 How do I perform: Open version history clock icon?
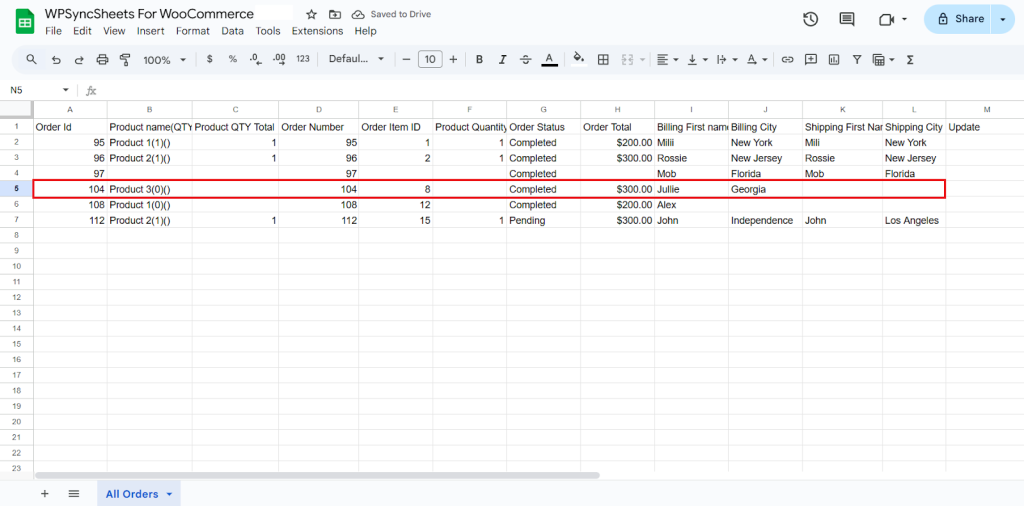pyautogui.click(x=810, y=19)
